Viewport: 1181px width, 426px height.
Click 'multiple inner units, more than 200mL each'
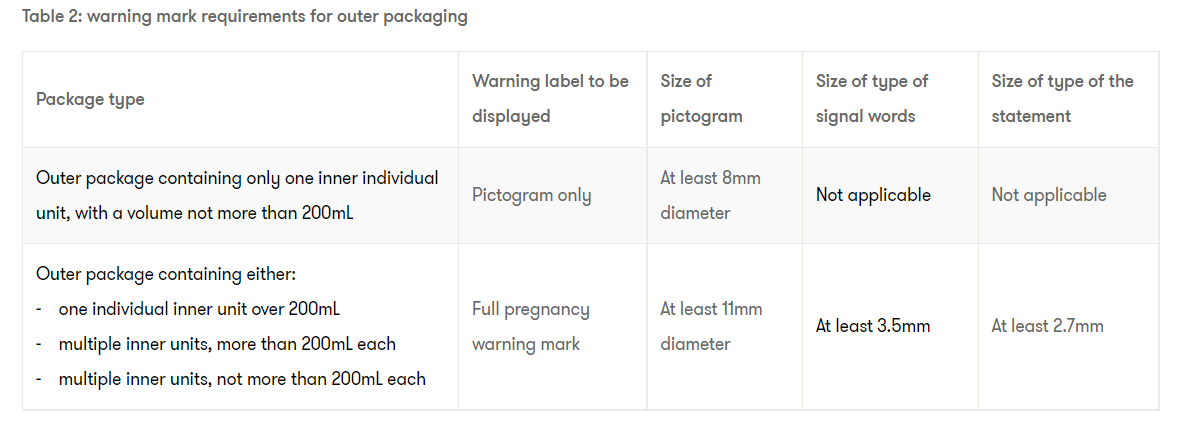pyautogui.click(x=227, y=344)
